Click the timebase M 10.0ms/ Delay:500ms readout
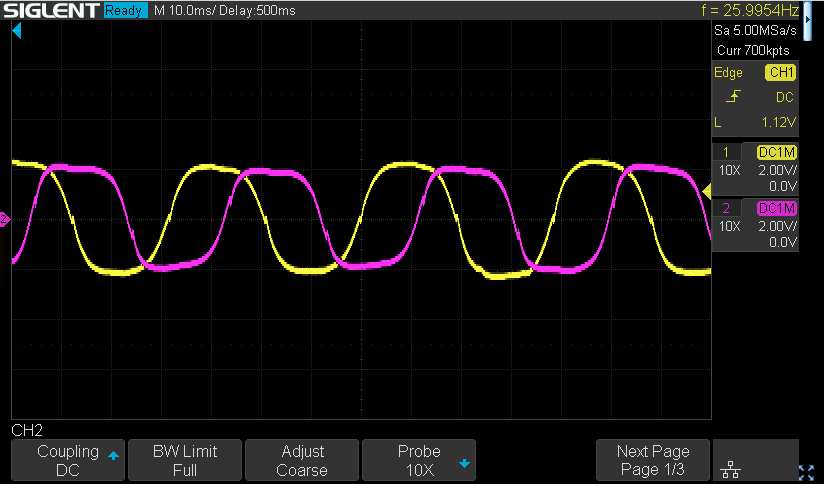The height and width of the screenshot is (484, 824). [x=225, y=11]
